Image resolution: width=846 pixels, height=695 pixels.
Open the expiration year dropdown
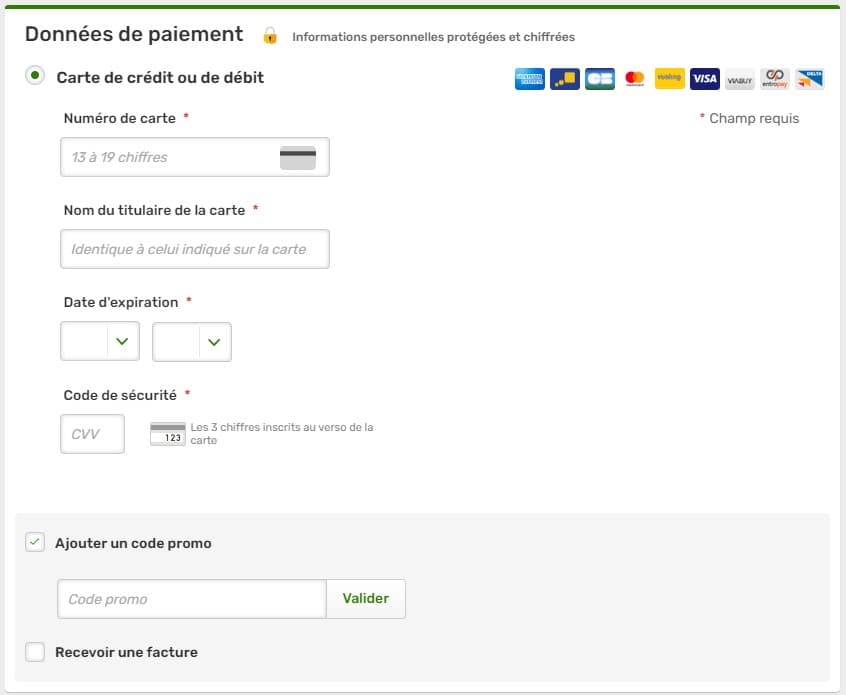(191, 340)
